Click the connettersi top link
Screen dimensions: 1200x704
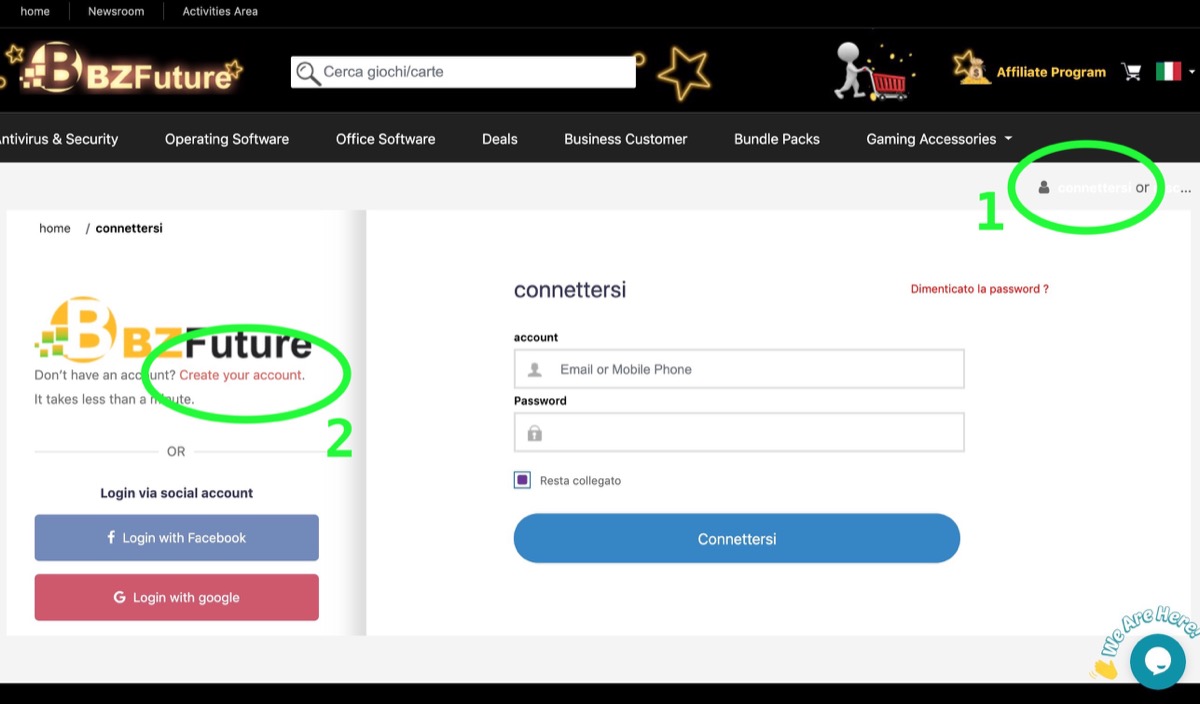click(x=1094, y=188)
